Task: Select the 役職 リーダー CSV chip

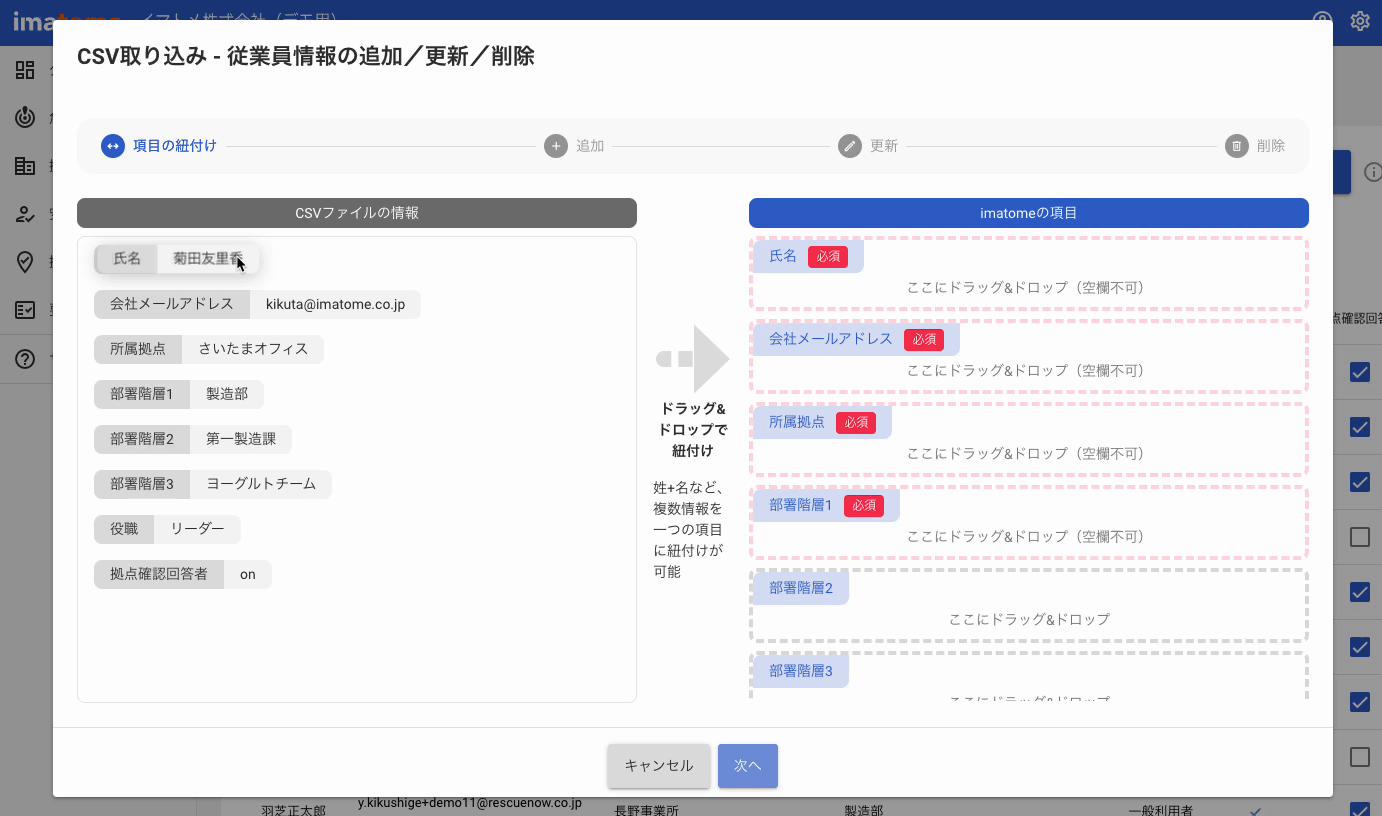Action: (x=167, y=529)
